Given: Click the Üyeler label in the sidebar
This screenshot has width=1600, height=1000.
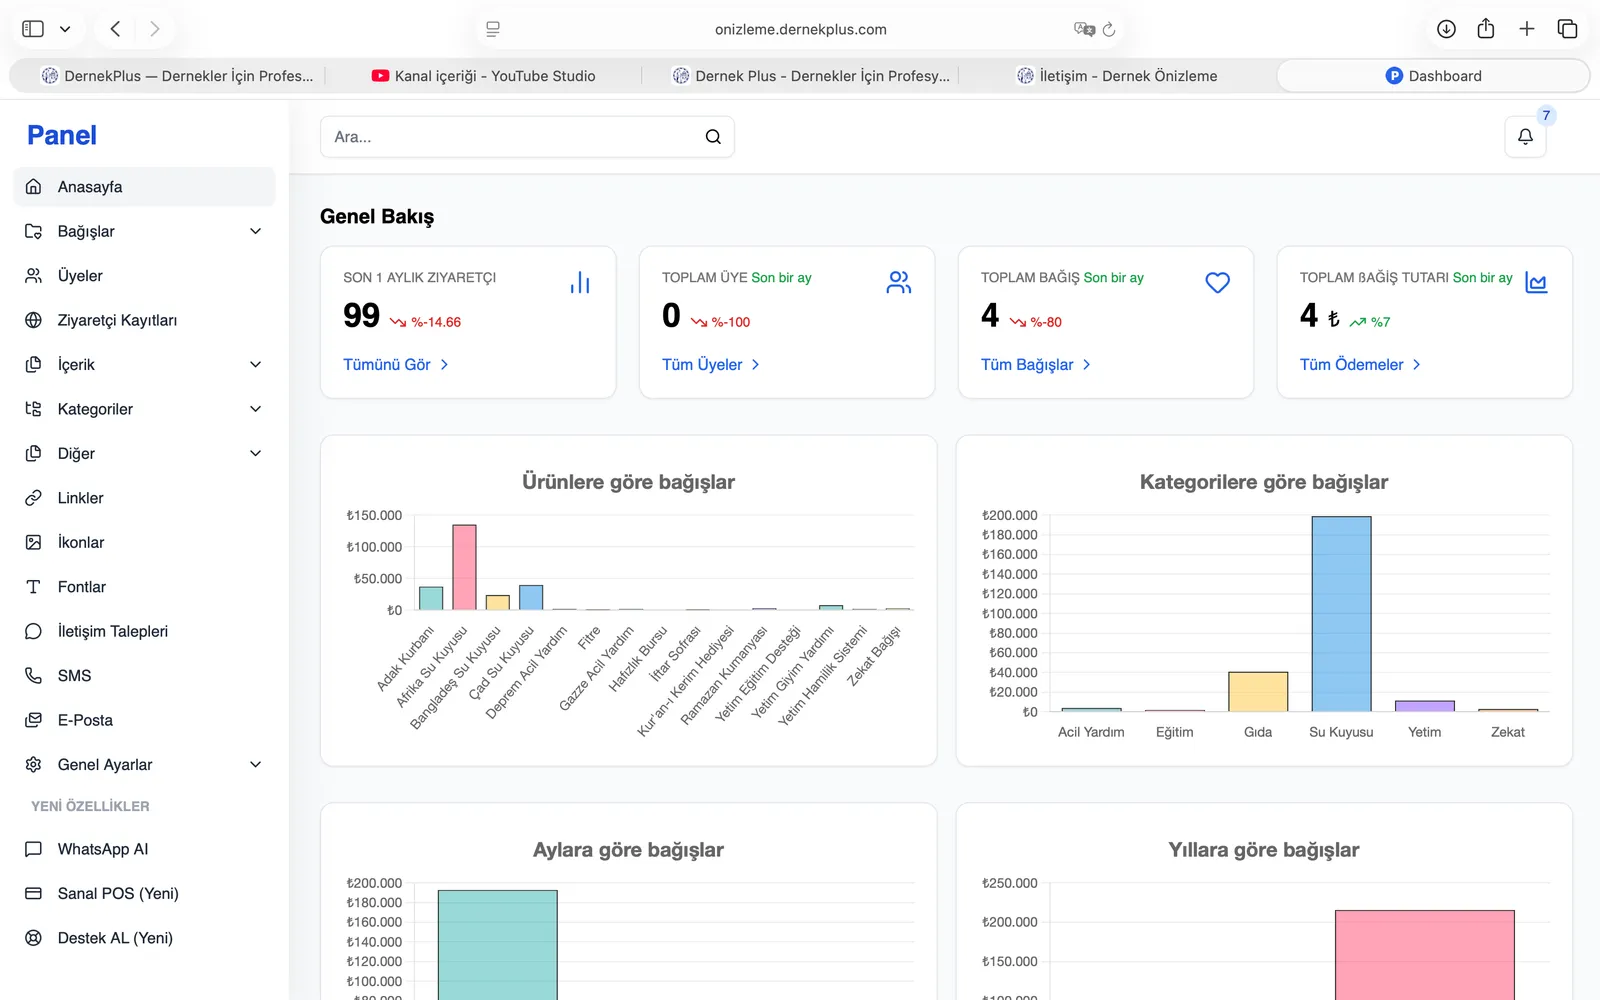Looking at the screenshot, I should coord(80,276).
